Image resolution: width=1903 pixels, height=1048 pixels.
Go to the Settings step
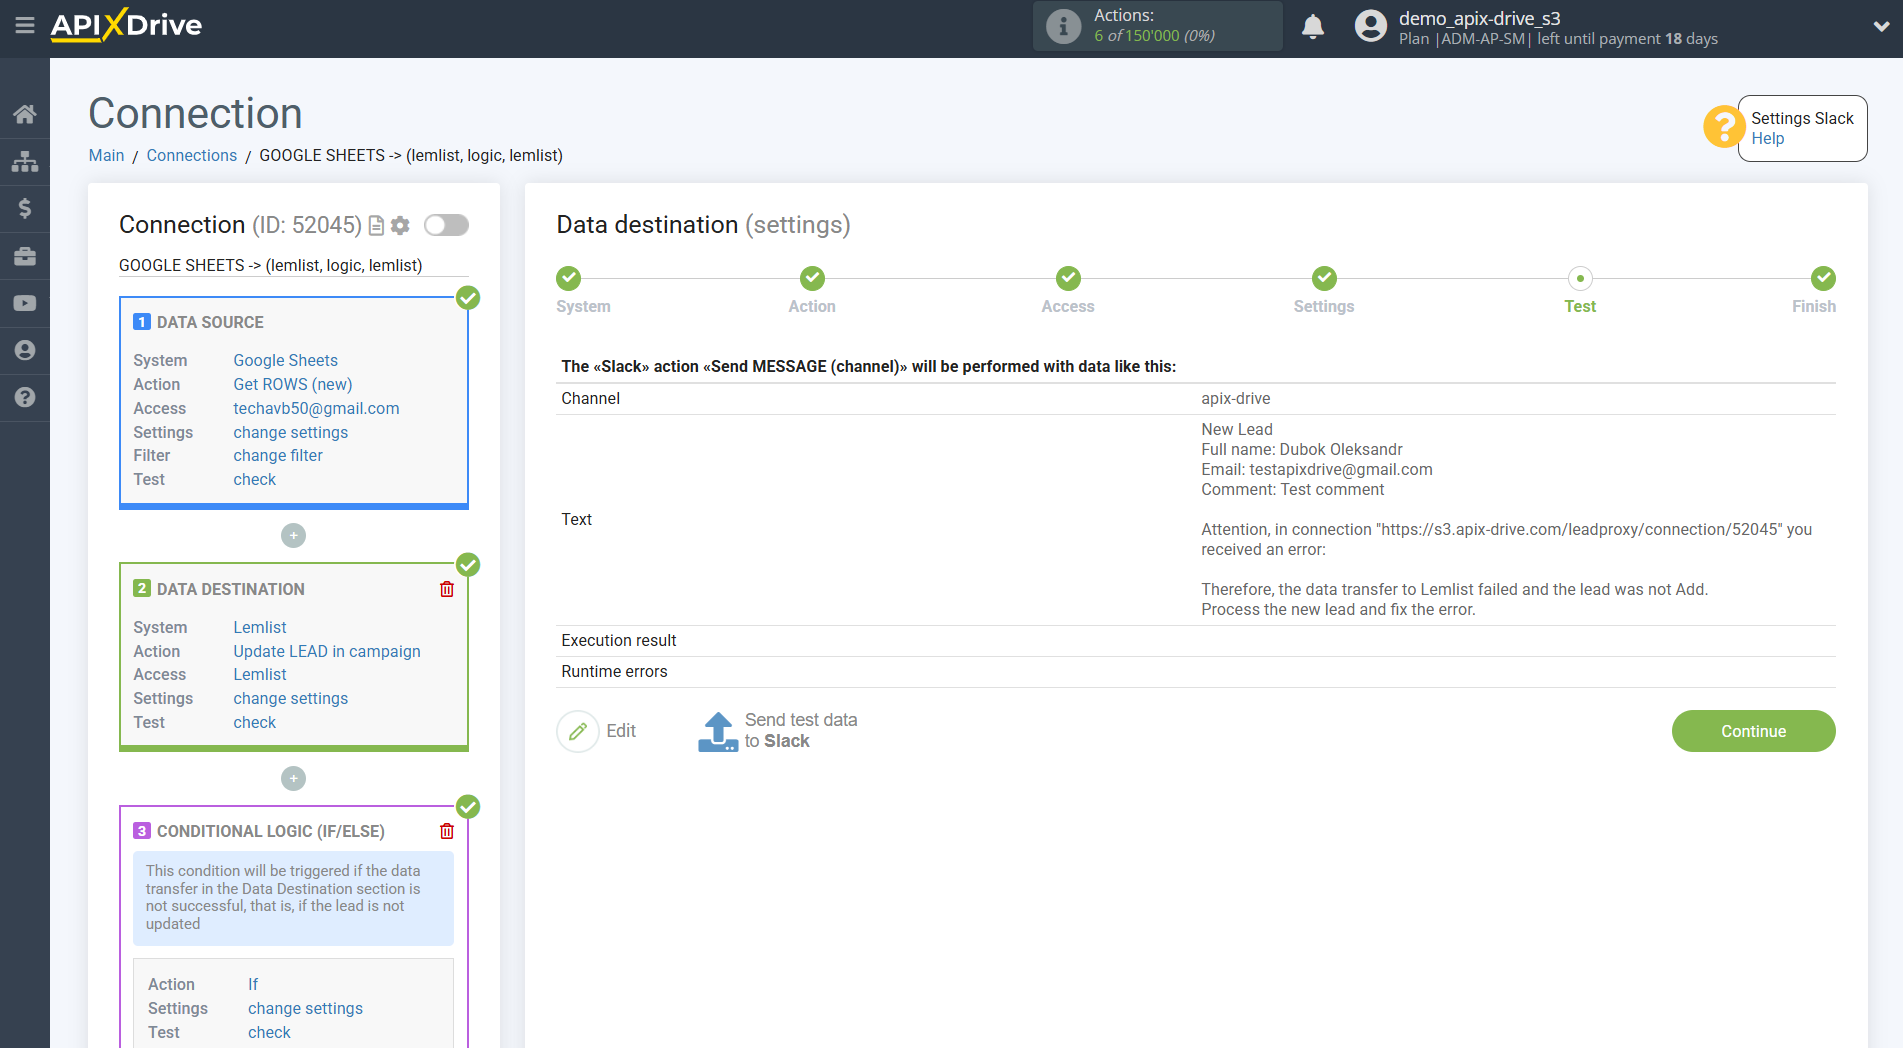(1324, 278)
